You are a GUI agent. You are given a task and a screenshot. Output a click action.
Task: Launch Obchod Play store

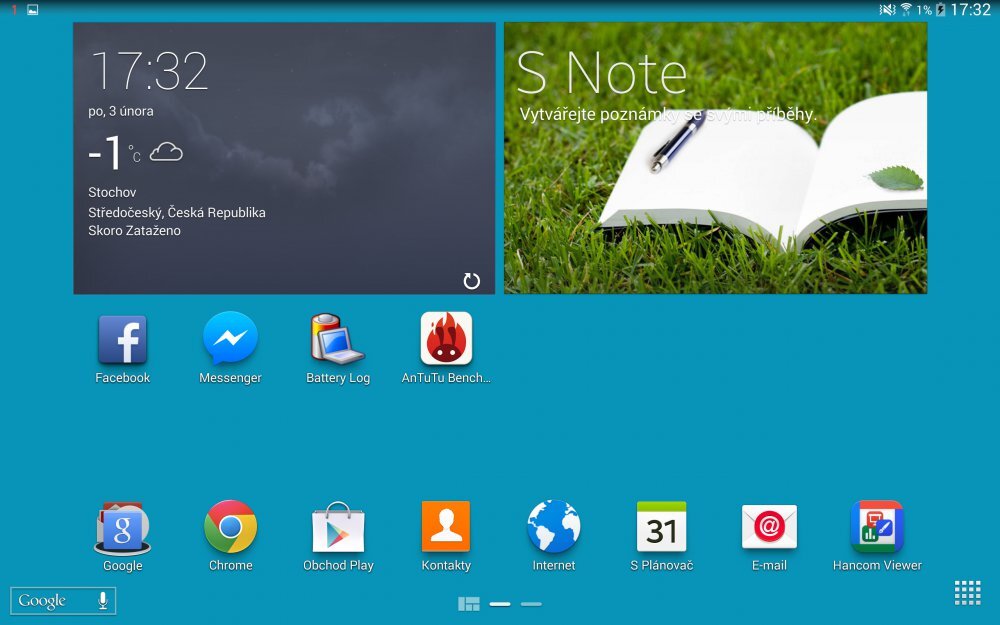tap(338, 525)
